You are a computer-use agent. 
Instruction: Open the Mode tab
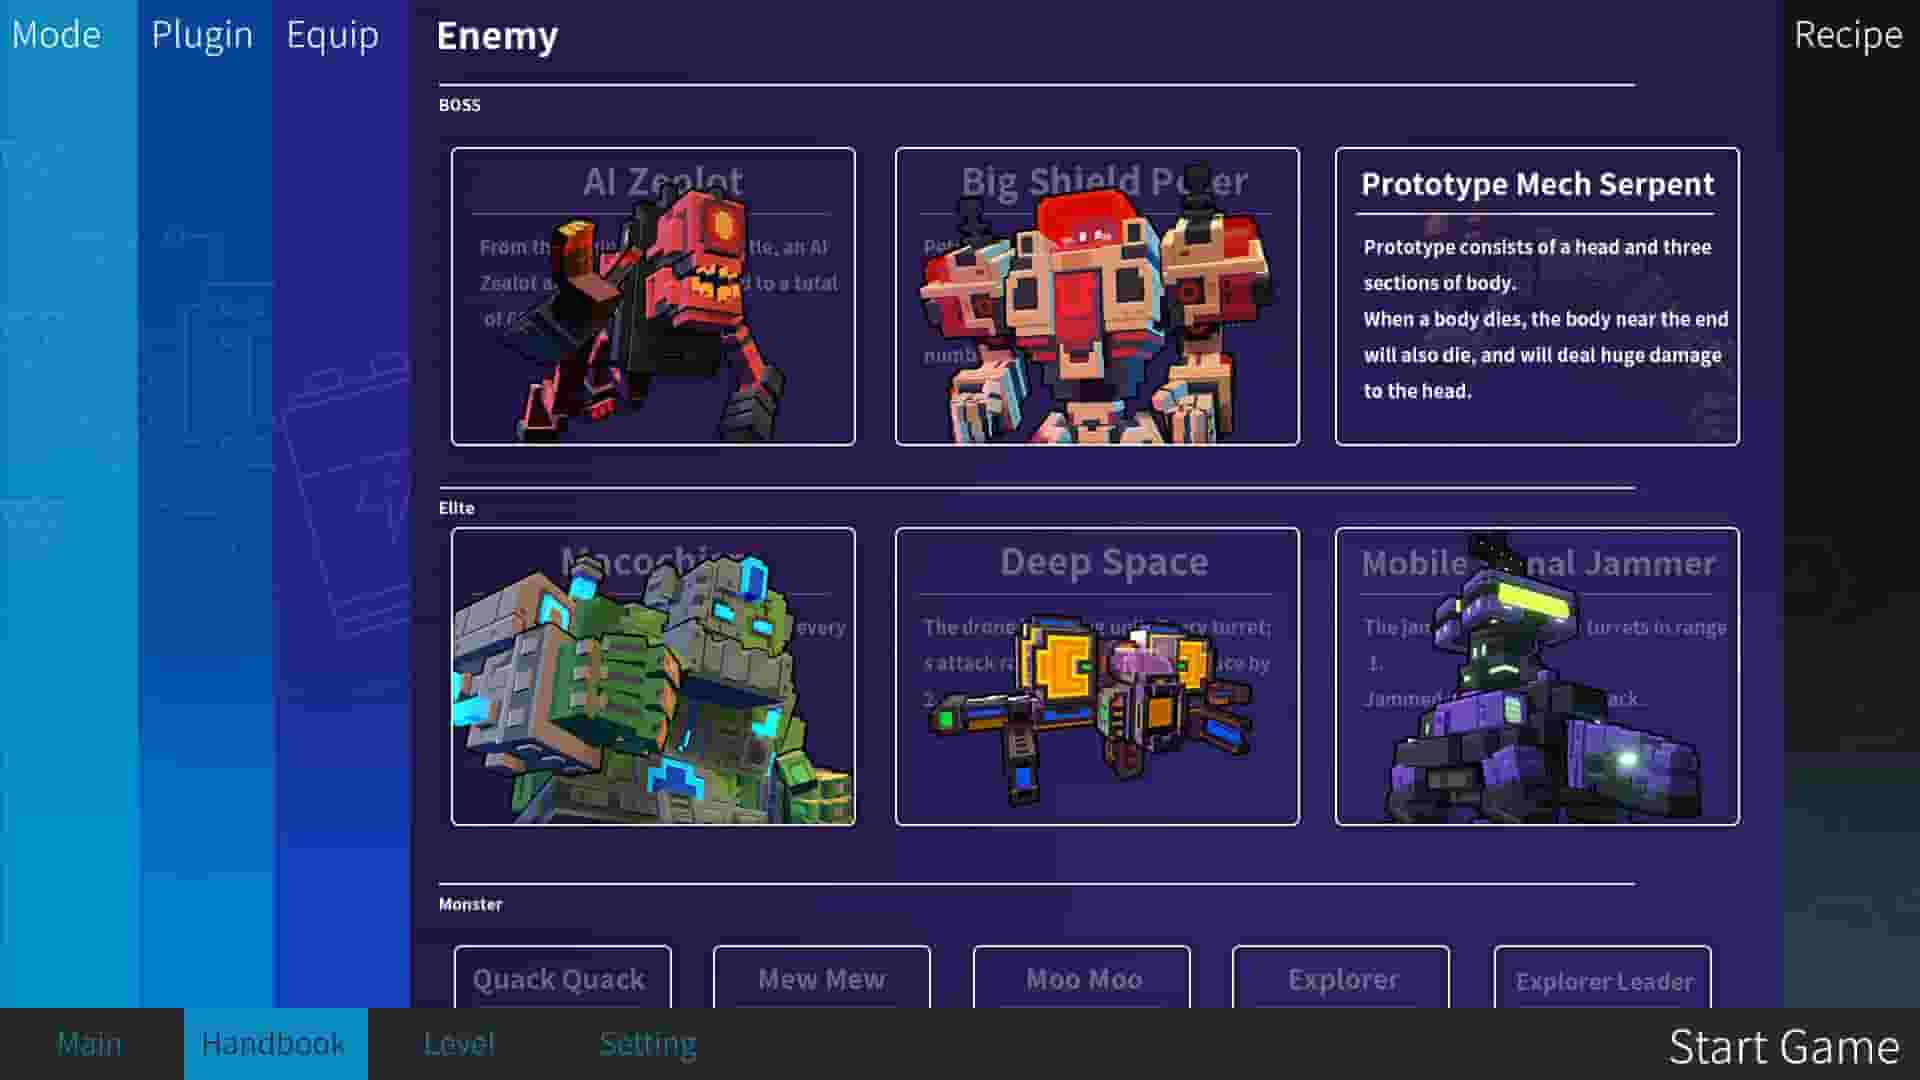point(55,35)
